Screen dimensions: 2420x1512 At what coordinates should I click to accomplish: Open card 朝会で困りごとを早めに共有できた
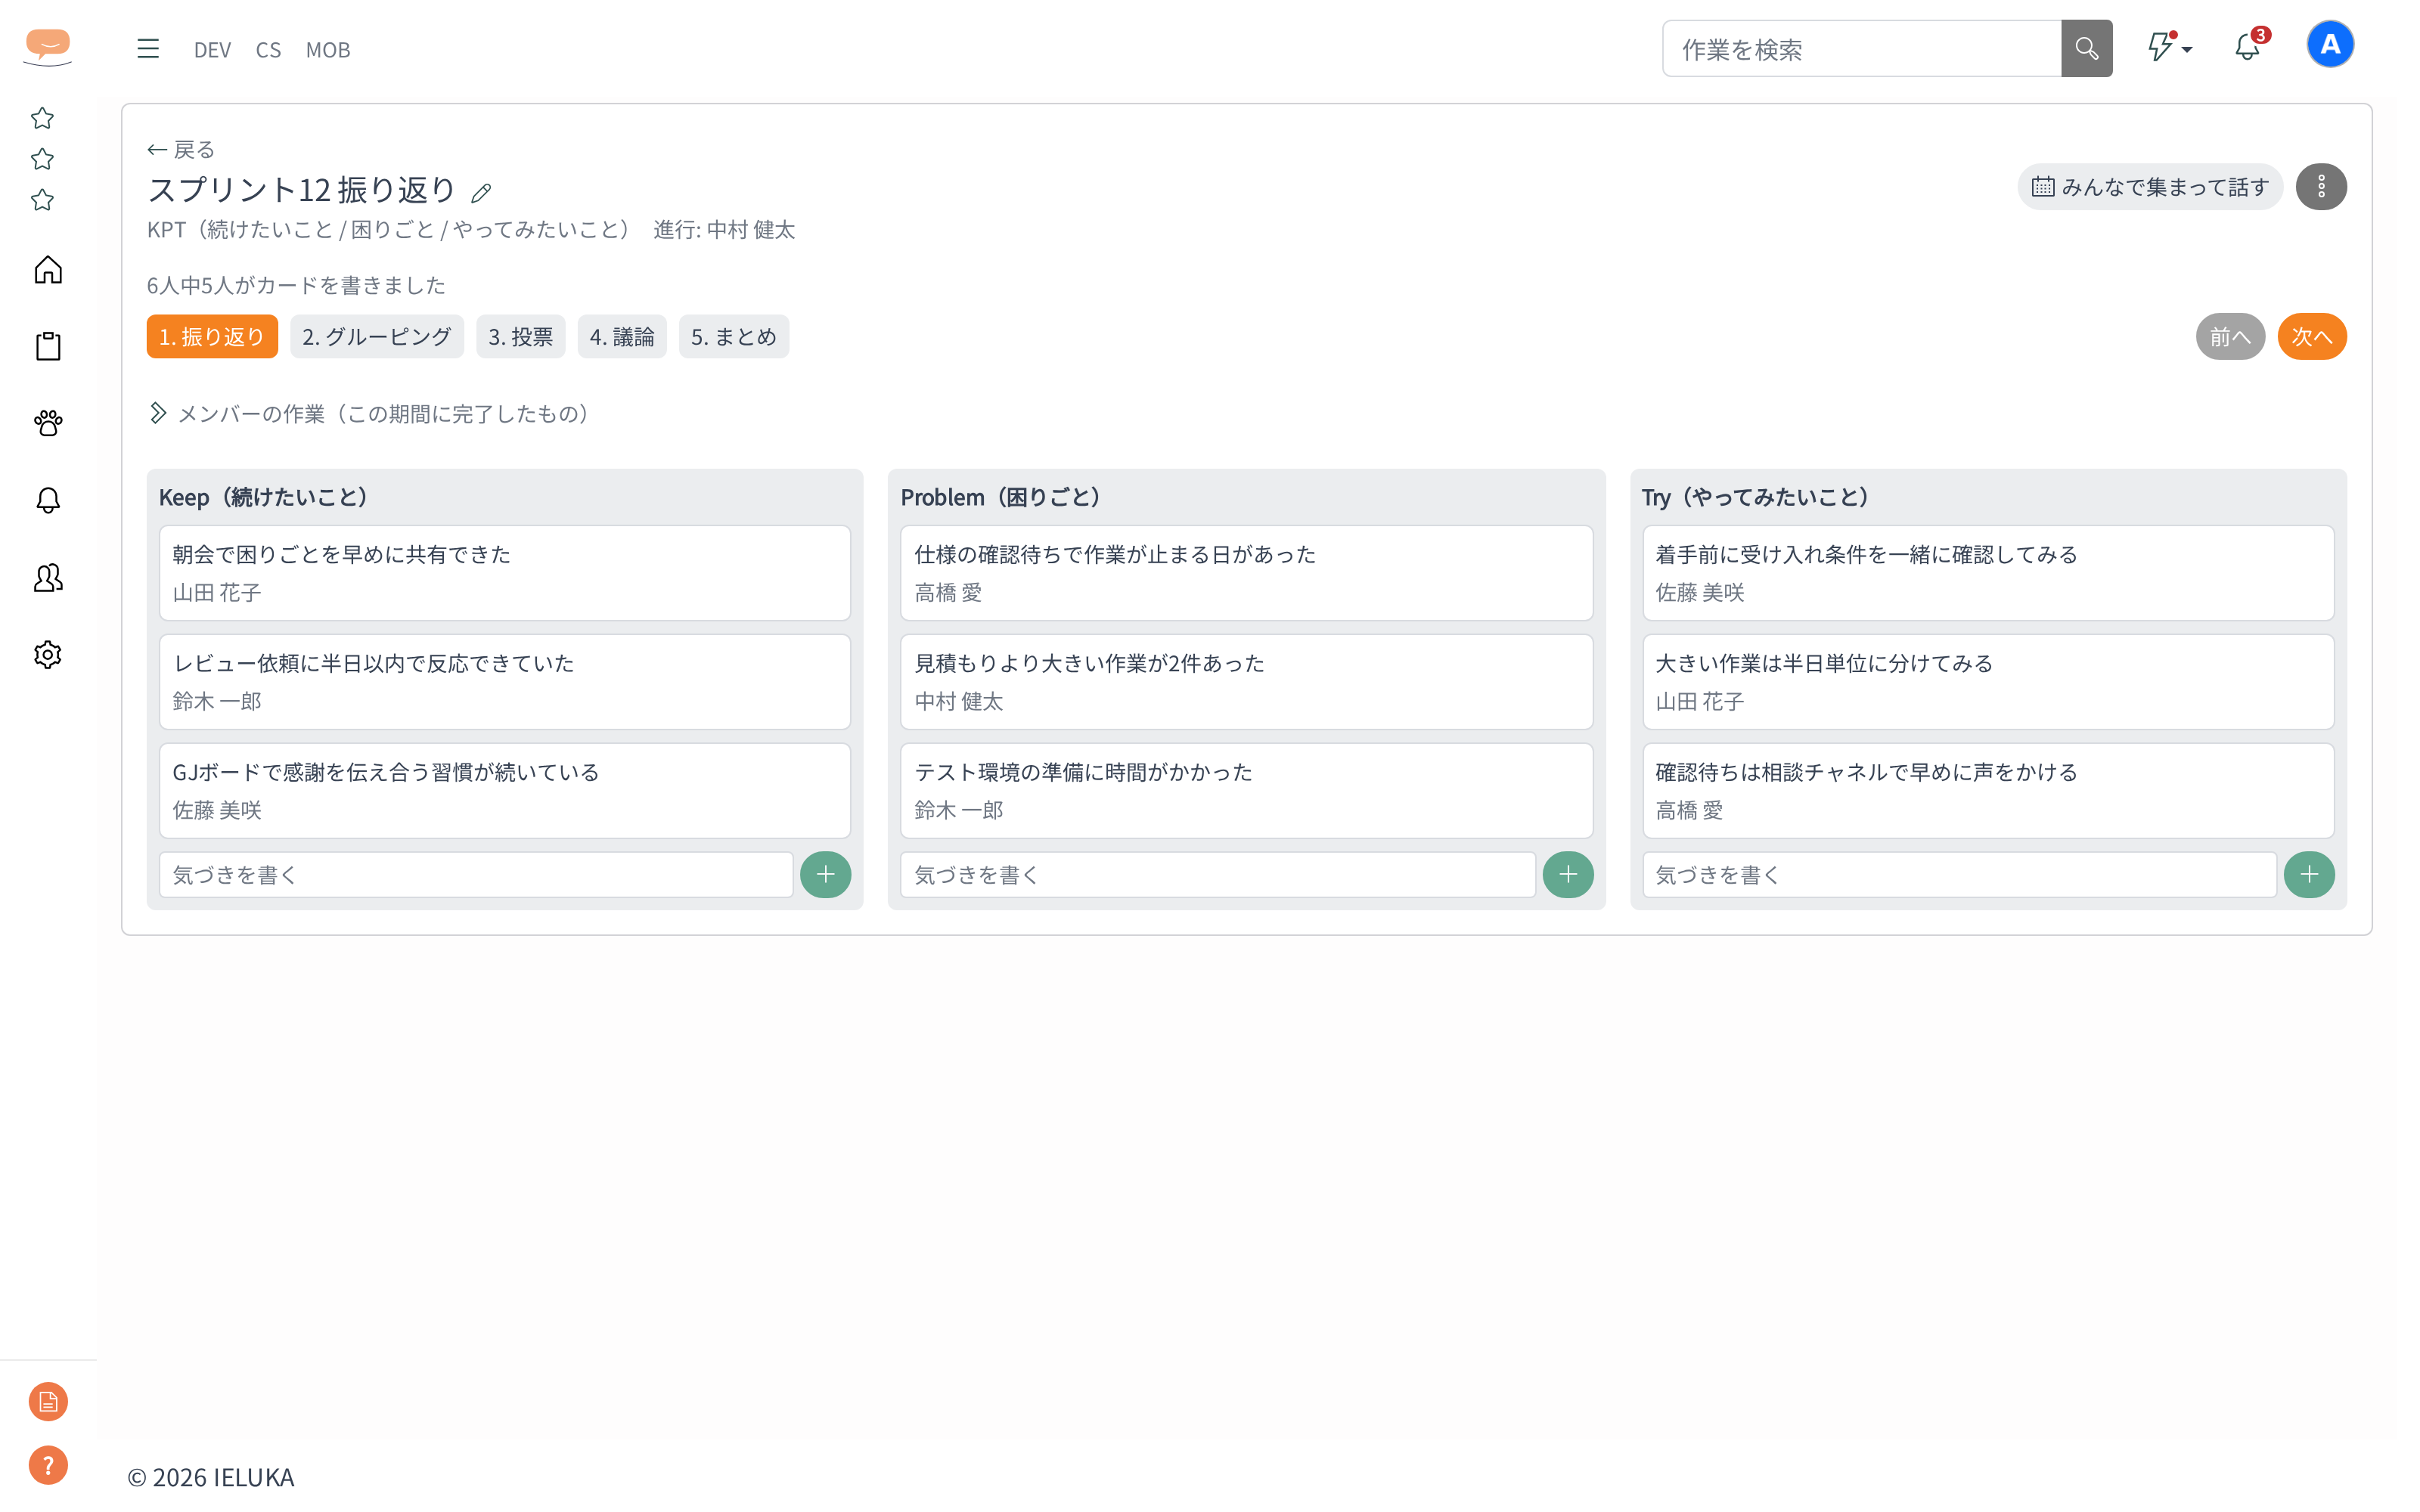point(504,573)
